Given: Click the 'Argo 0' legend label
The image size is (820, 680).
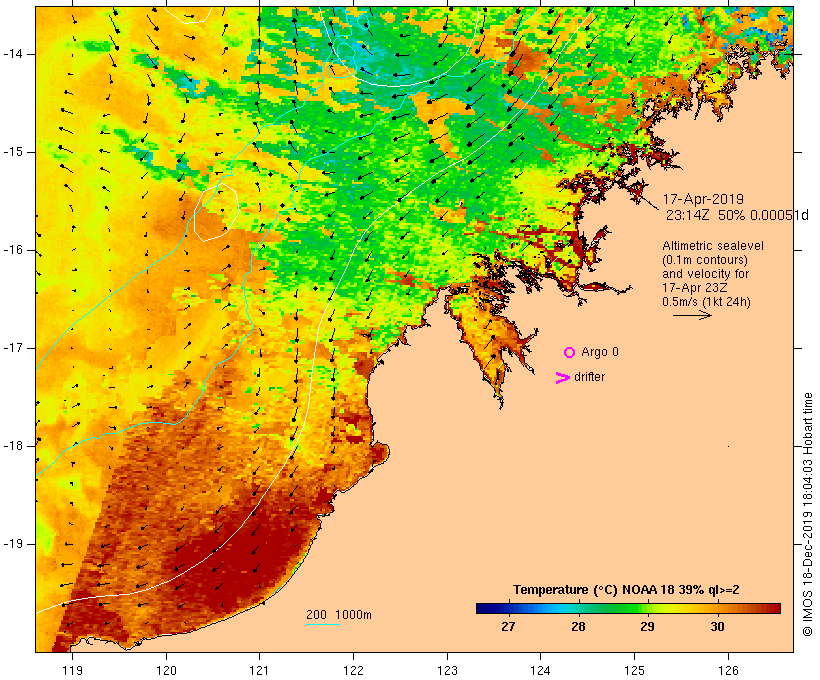Looking at the screenshot, I should pos(600,352).
